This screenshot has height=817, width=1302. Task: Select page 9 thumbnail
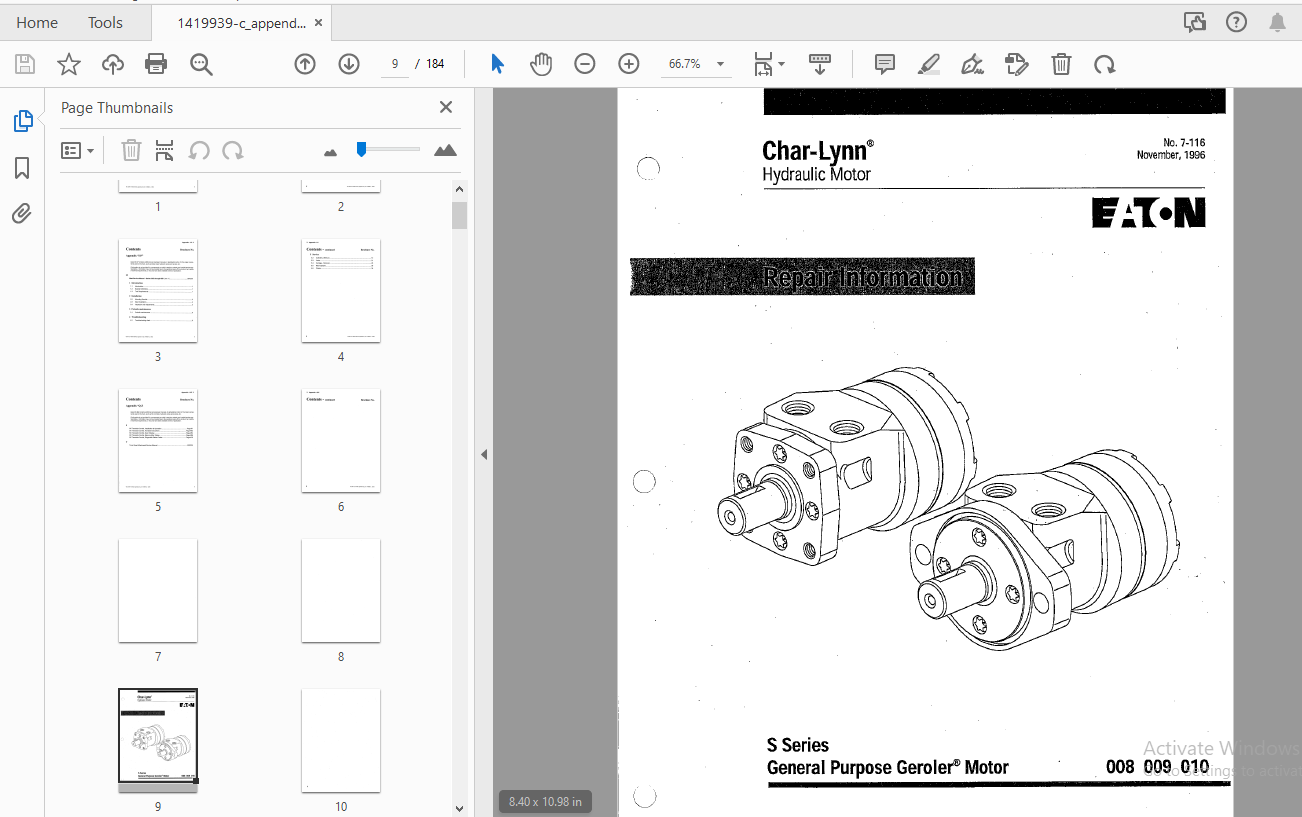[x=158, y=740]
